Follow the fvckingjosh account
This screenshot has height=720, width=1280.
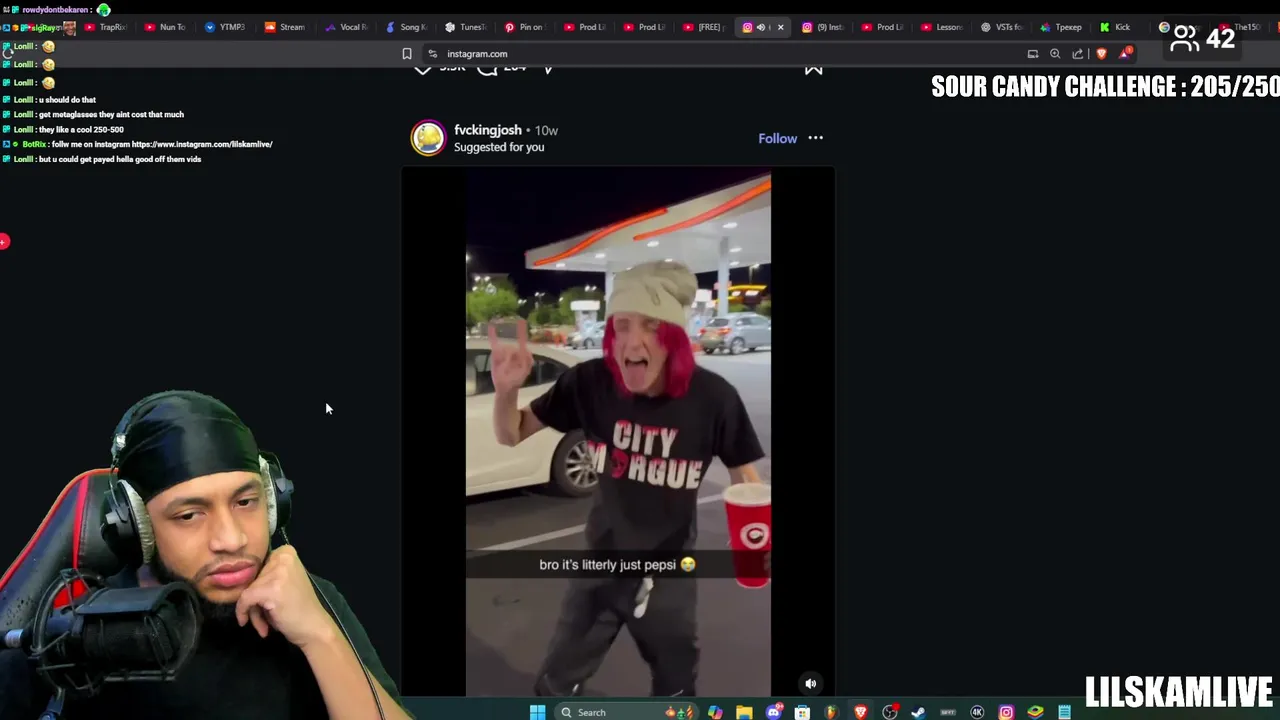777,138
